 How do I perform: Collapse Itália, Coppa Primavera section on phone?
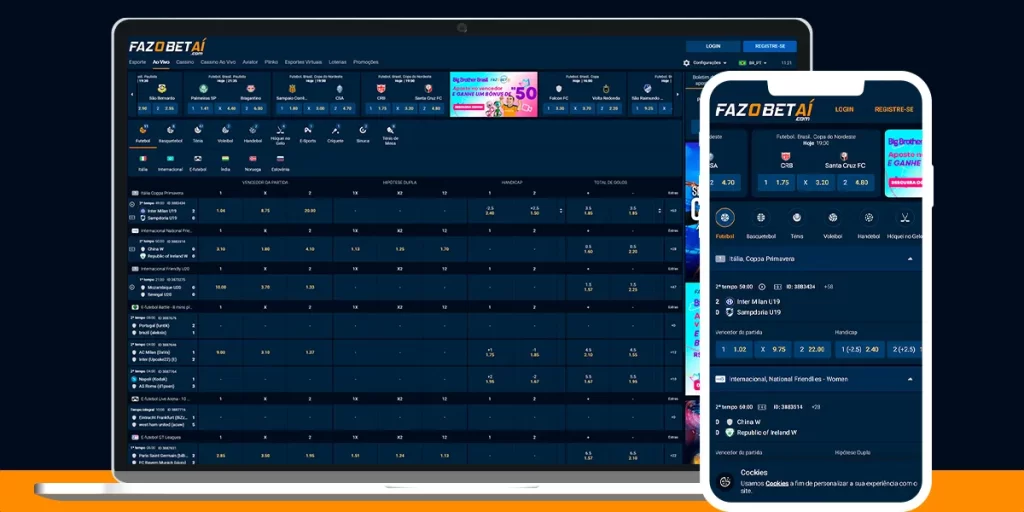(910, 259)
